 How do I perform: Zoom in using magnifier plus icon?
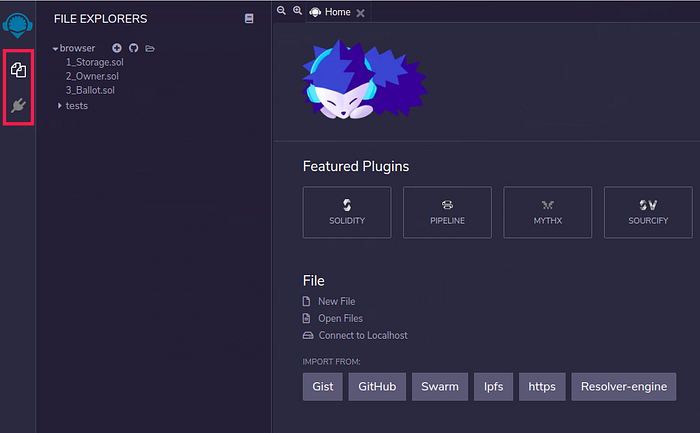tap(297, 10)
